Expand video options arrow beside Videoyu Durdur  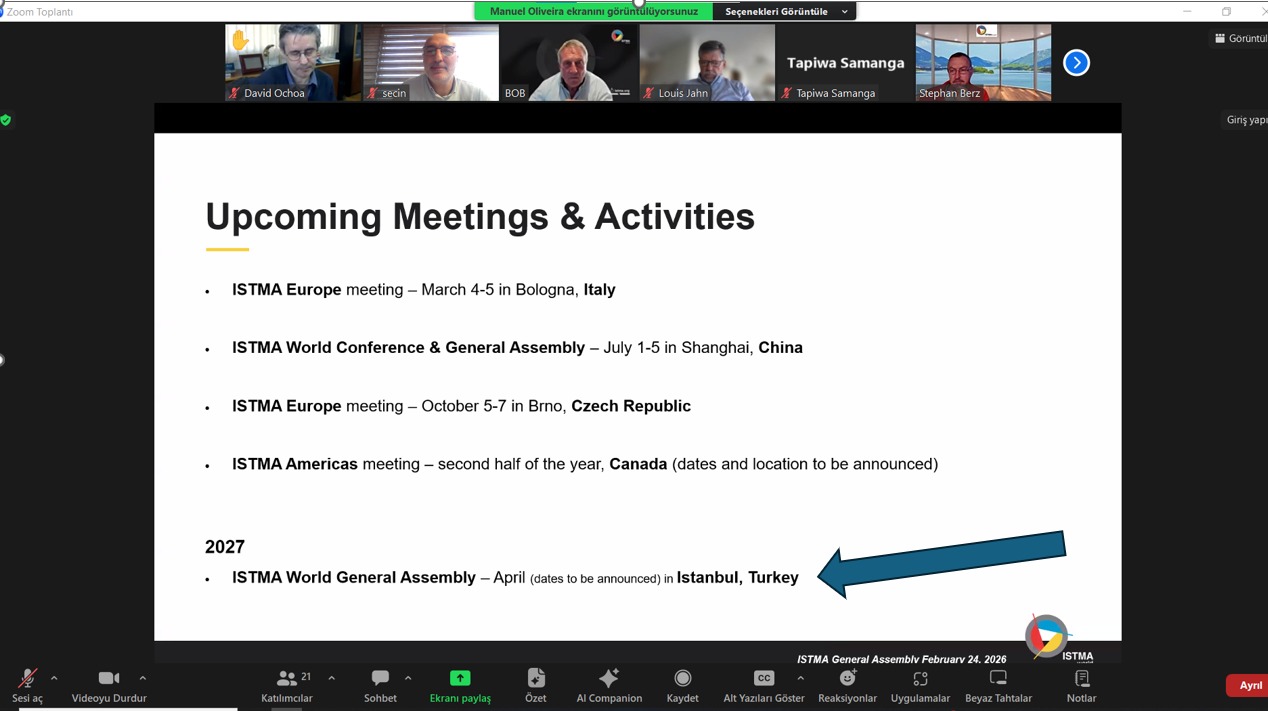pyautogui.click(x=142, y=678)
